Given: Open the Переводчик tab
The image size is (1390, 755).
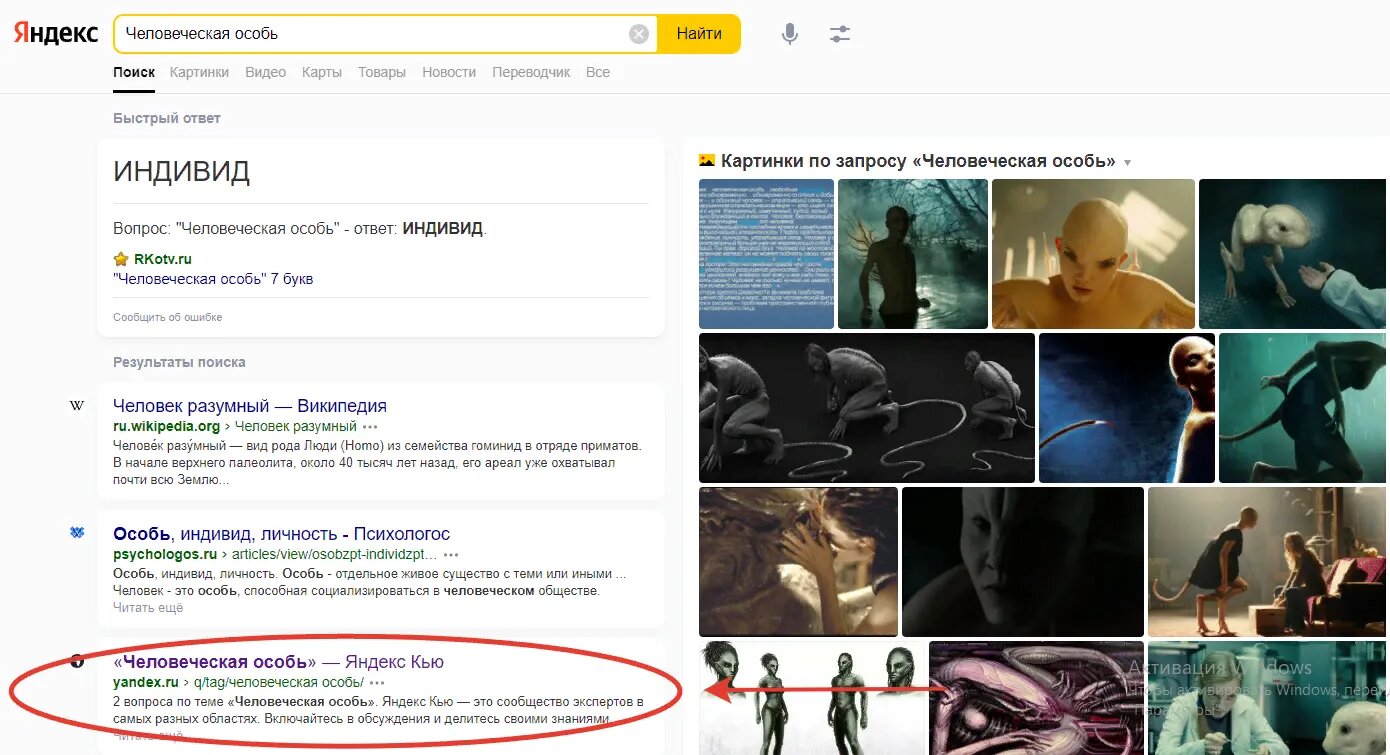Looking at the screenshot, I should (x=531, y=72).
